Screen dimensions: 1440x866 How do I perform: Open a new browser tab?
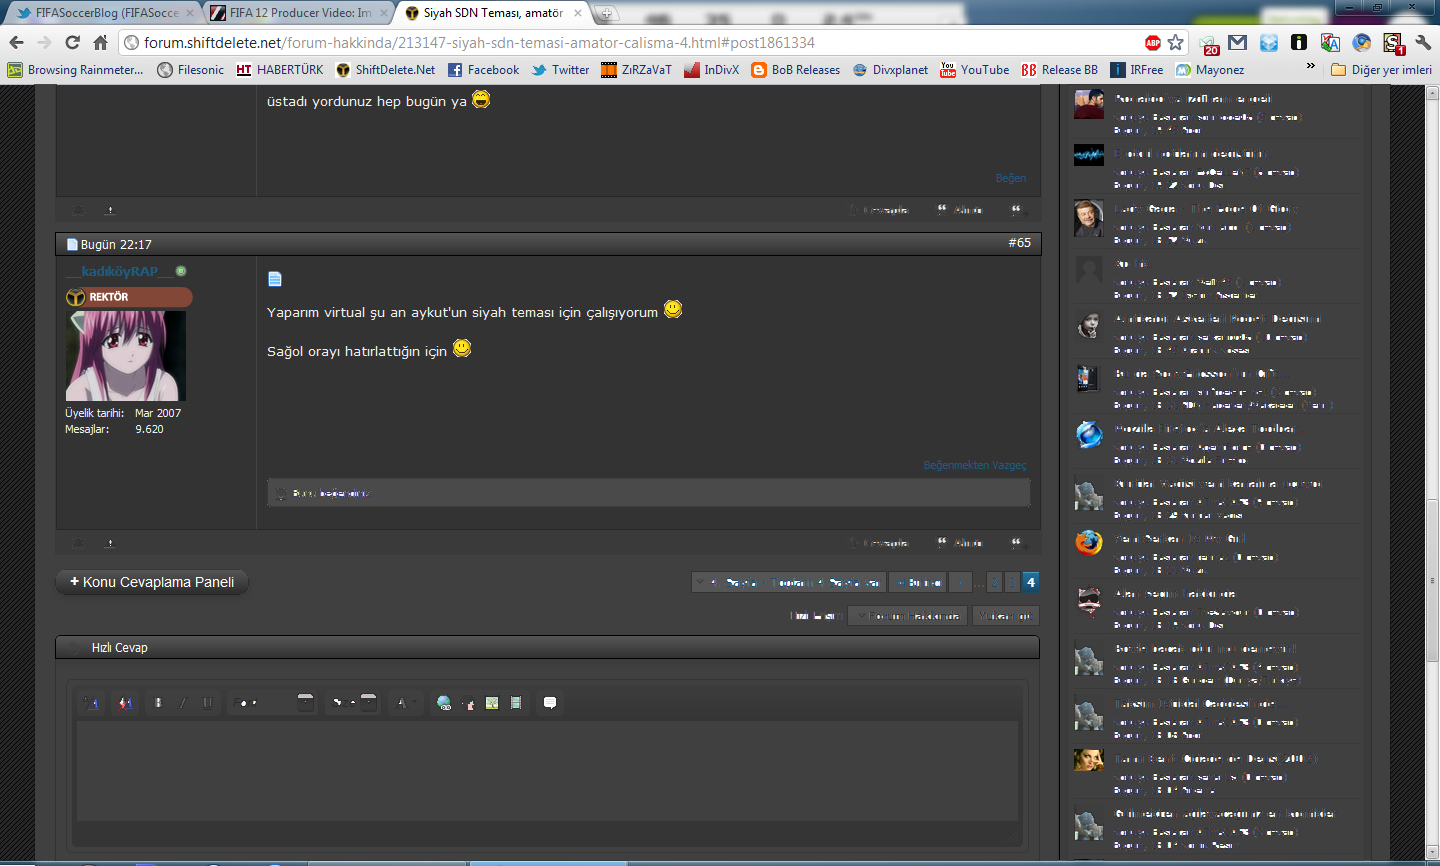pyautogui.click(x=606, y=13)
